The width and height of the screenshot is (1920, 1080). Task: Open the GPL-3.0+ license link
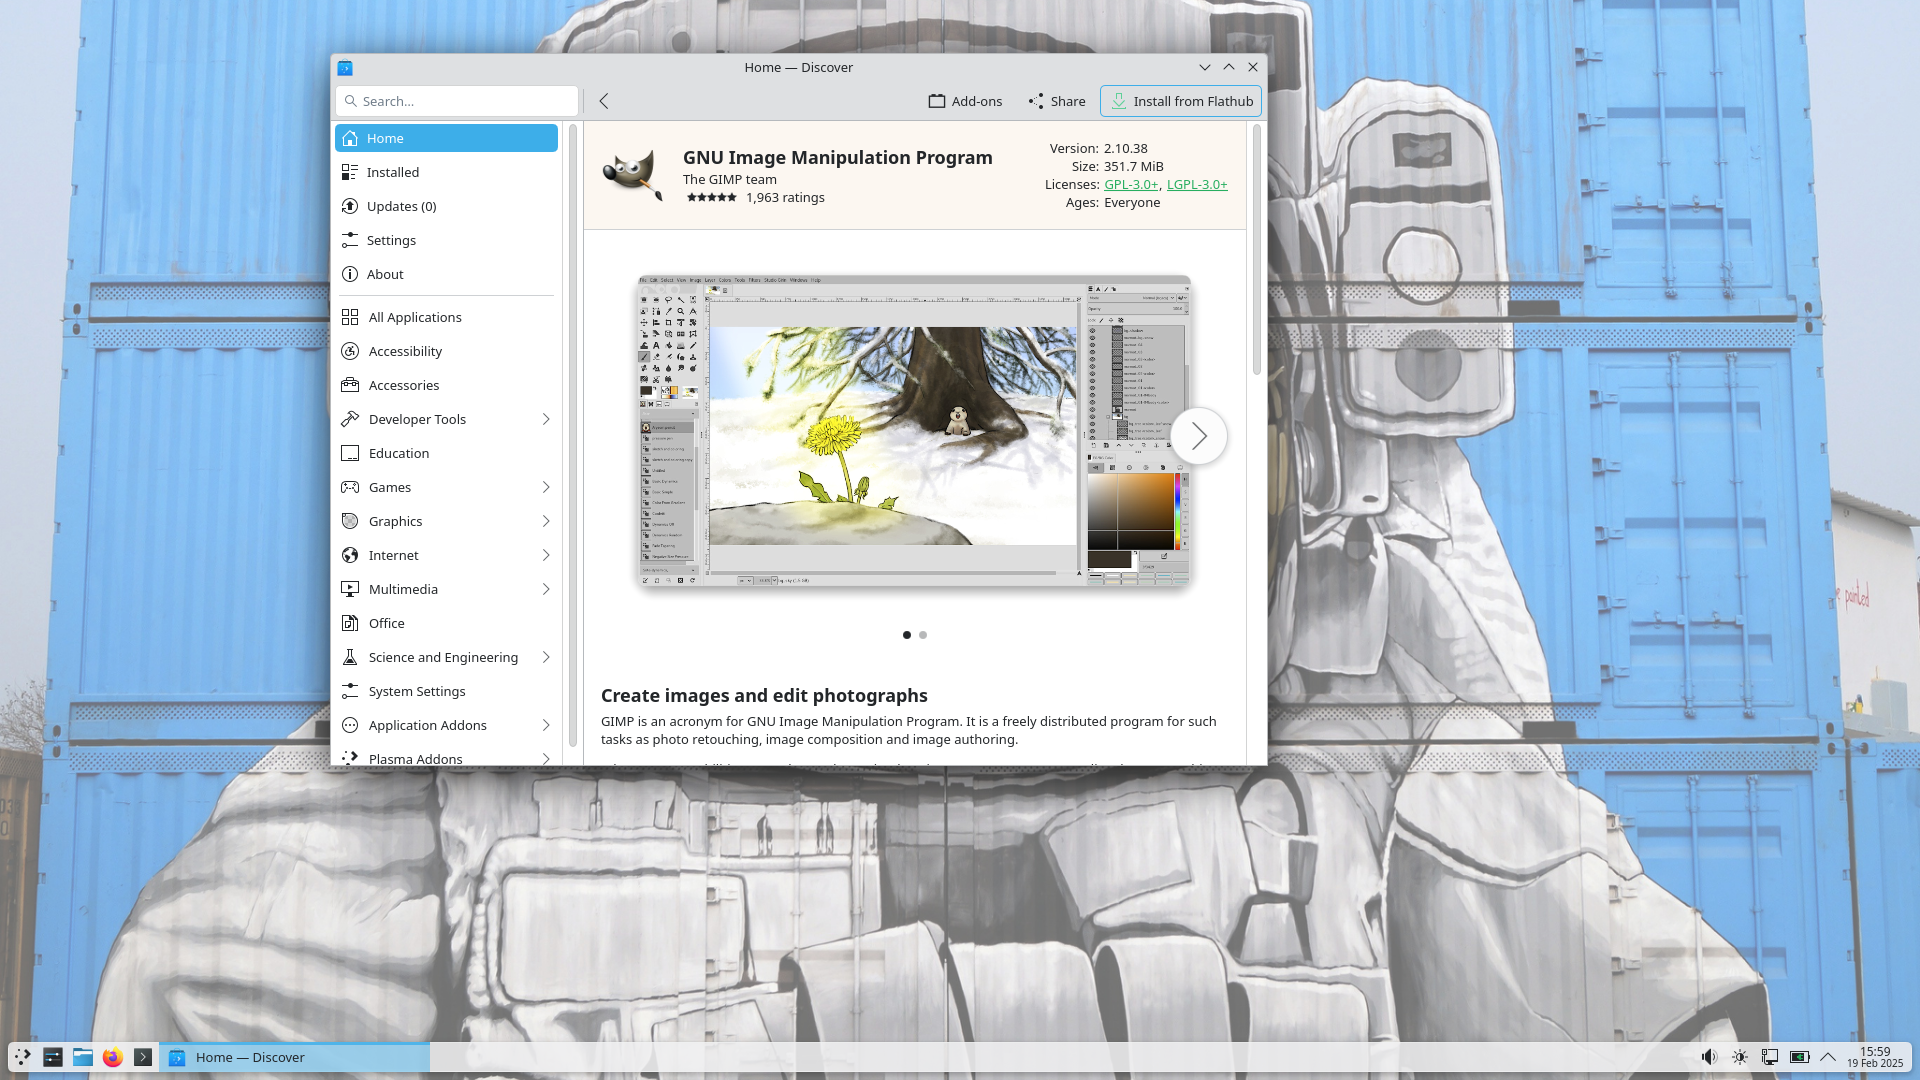1131,184
